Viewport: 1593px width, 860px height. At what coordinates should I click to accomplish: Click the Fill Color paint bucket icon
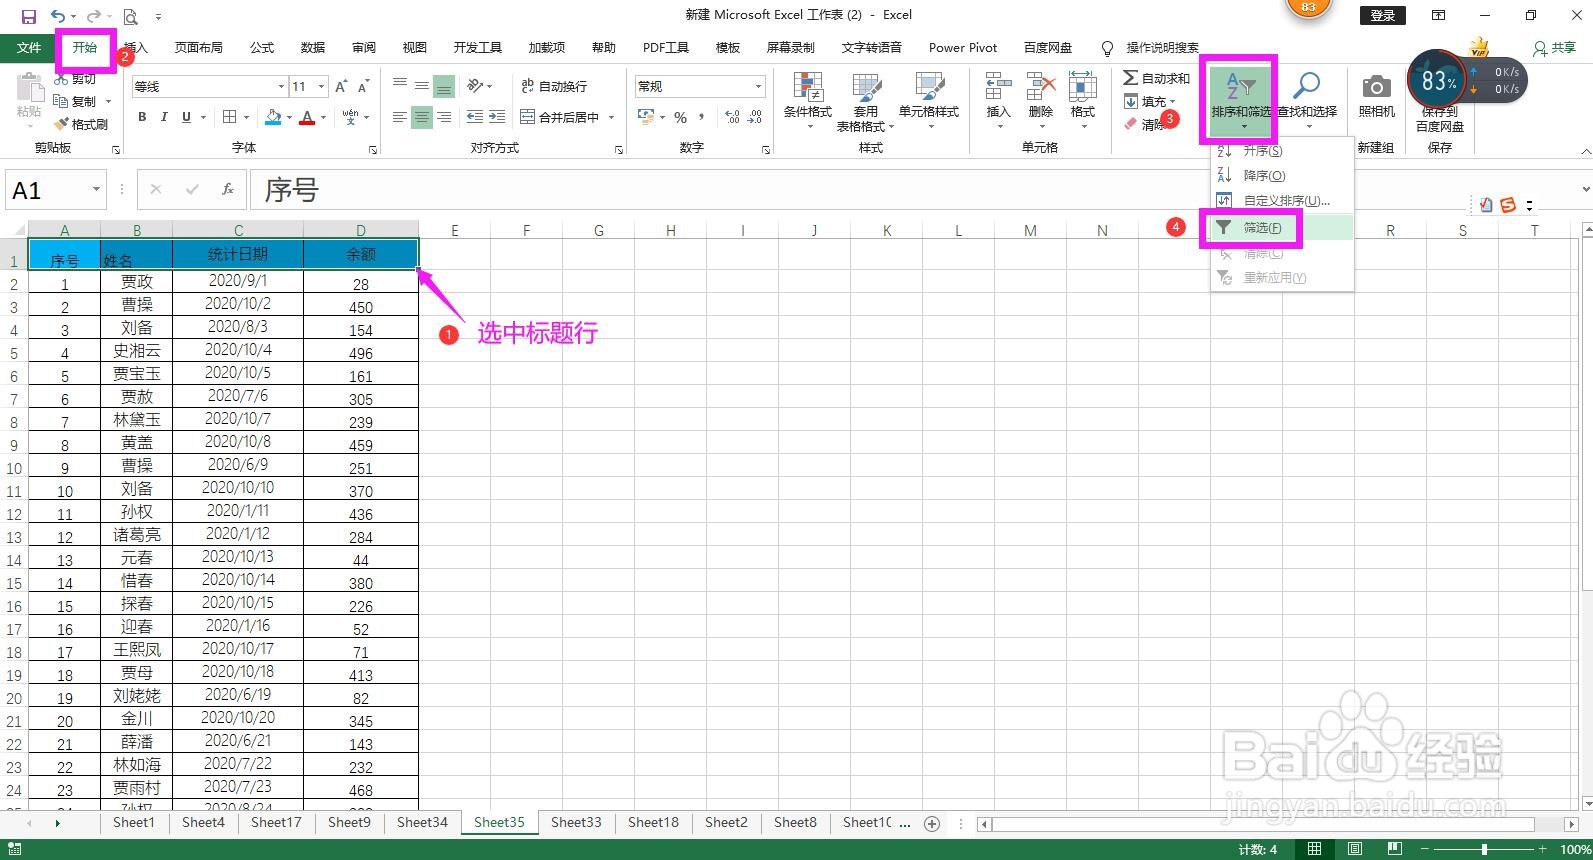pyautogui.click(x=273, y=118)
